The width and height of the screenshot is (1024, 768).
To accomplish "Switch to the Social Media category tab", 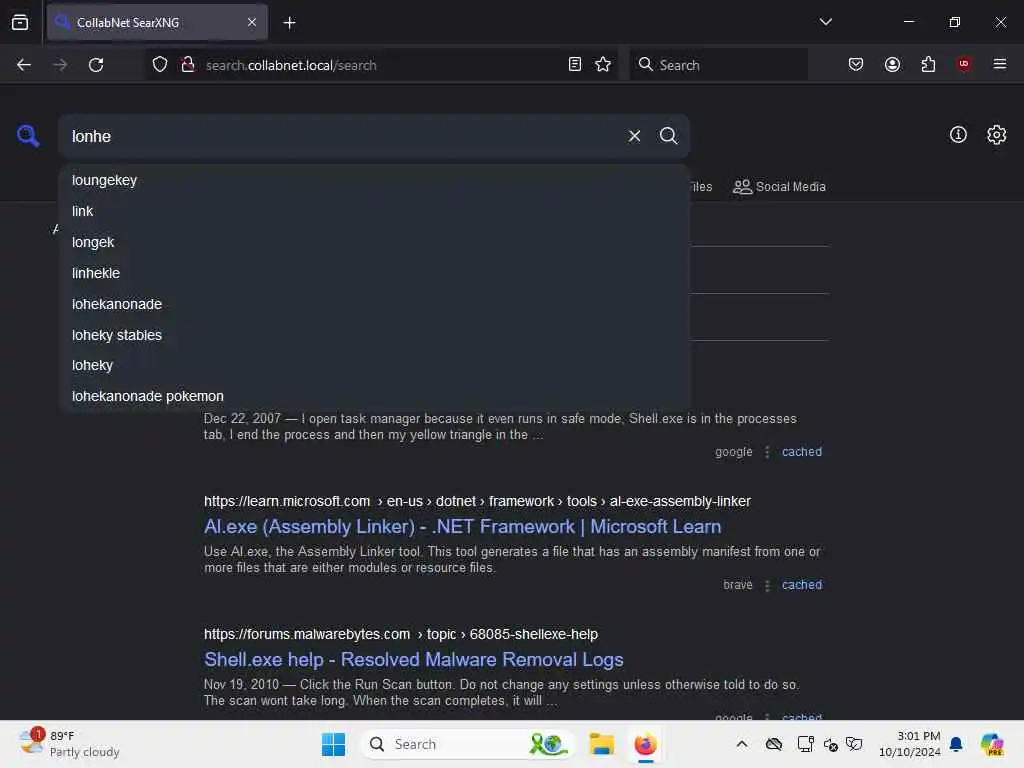I will pos(779,187).
